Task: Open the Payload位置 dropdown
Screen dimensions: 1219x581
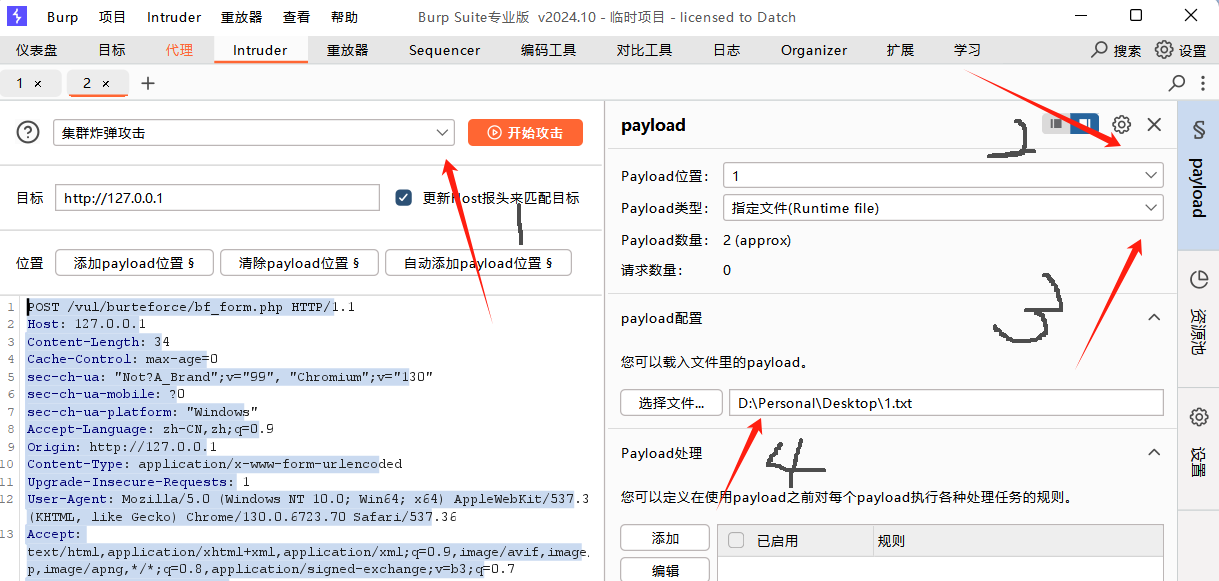Action: click(x=943, y=176)
